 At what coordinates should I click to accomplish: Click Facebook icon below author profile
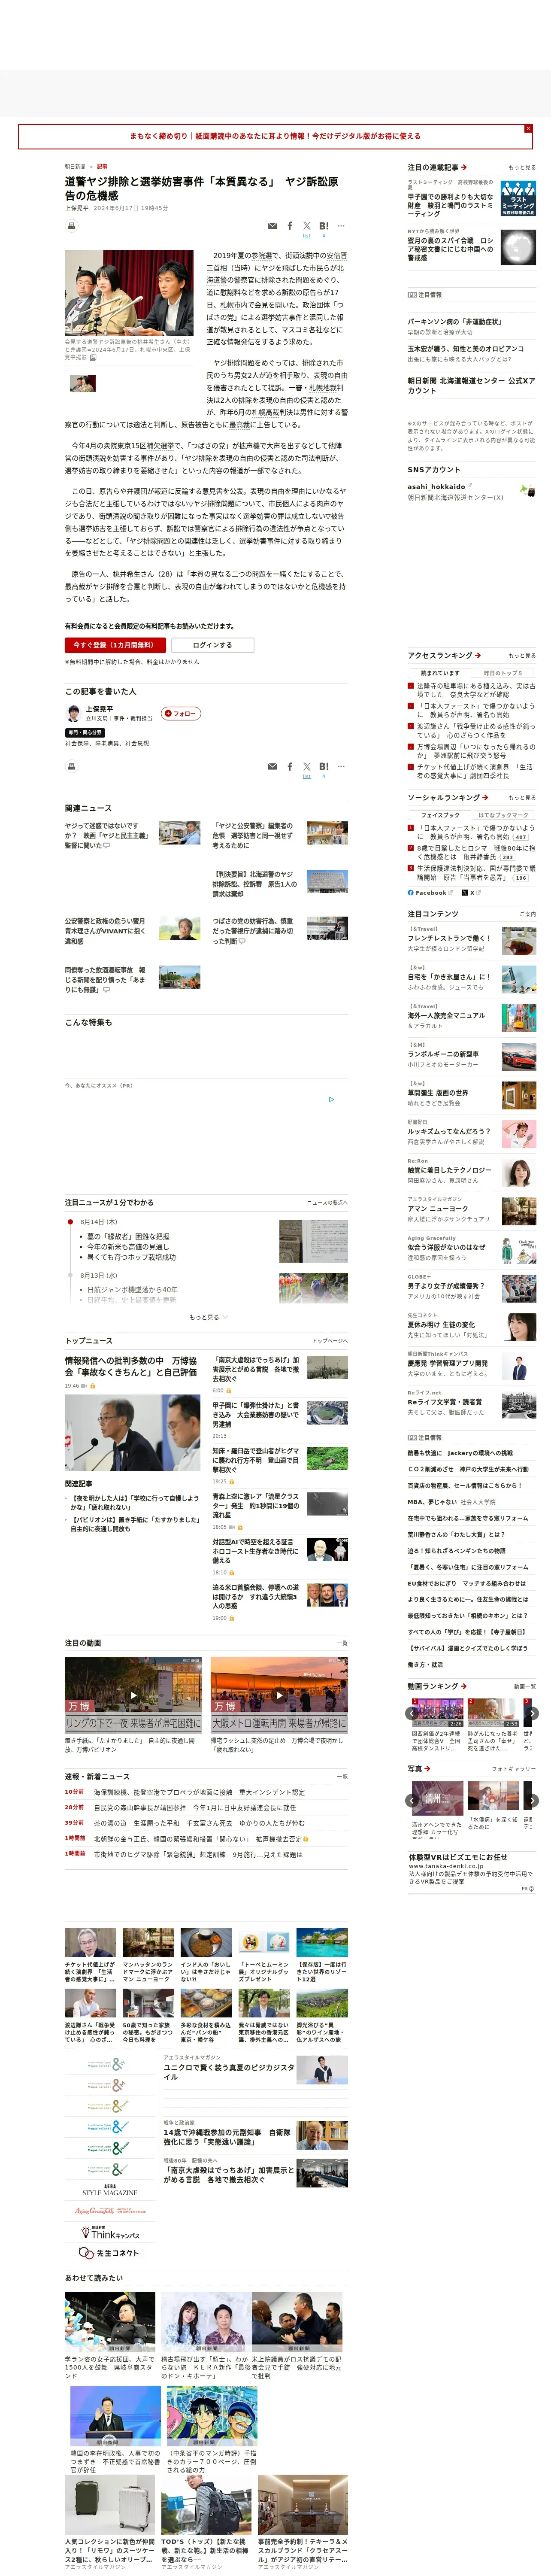click(x=290, y=766)
